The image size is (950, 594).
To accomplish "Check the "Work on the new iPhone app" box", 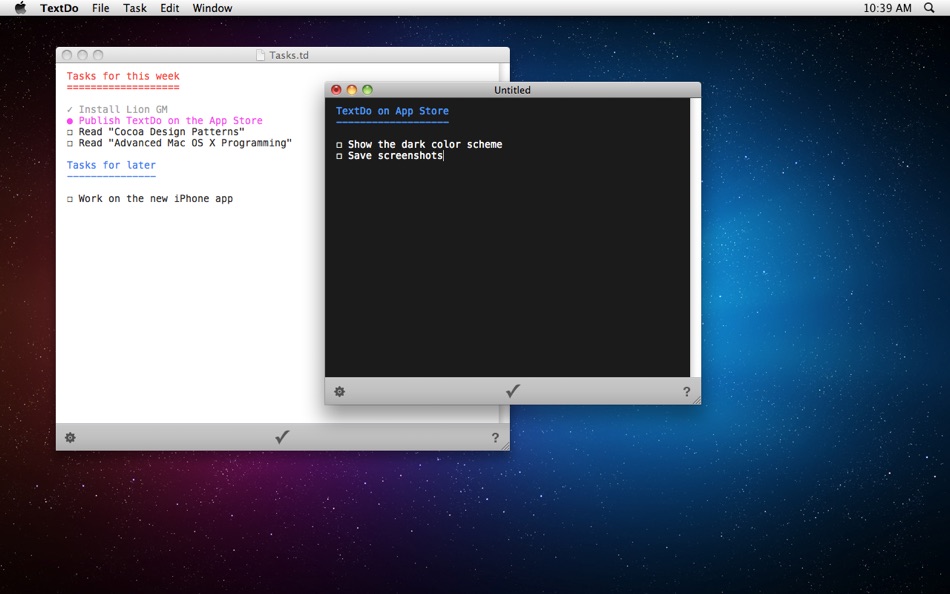I will pyautogui.click(x=70, y=199).
